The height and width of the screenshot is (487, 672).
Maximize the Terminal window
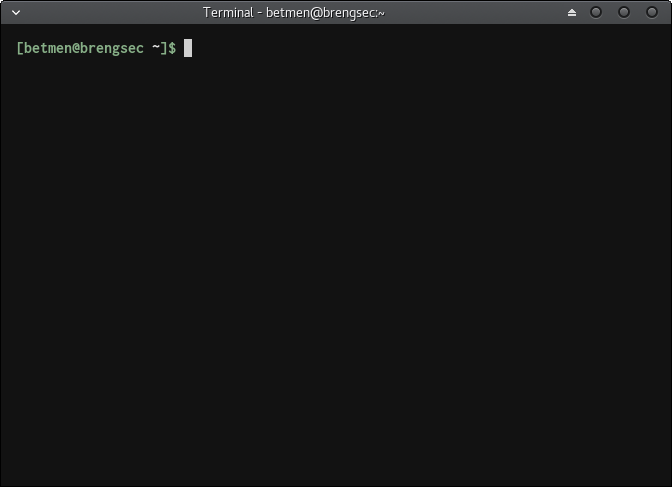click(x=624, y=12)
